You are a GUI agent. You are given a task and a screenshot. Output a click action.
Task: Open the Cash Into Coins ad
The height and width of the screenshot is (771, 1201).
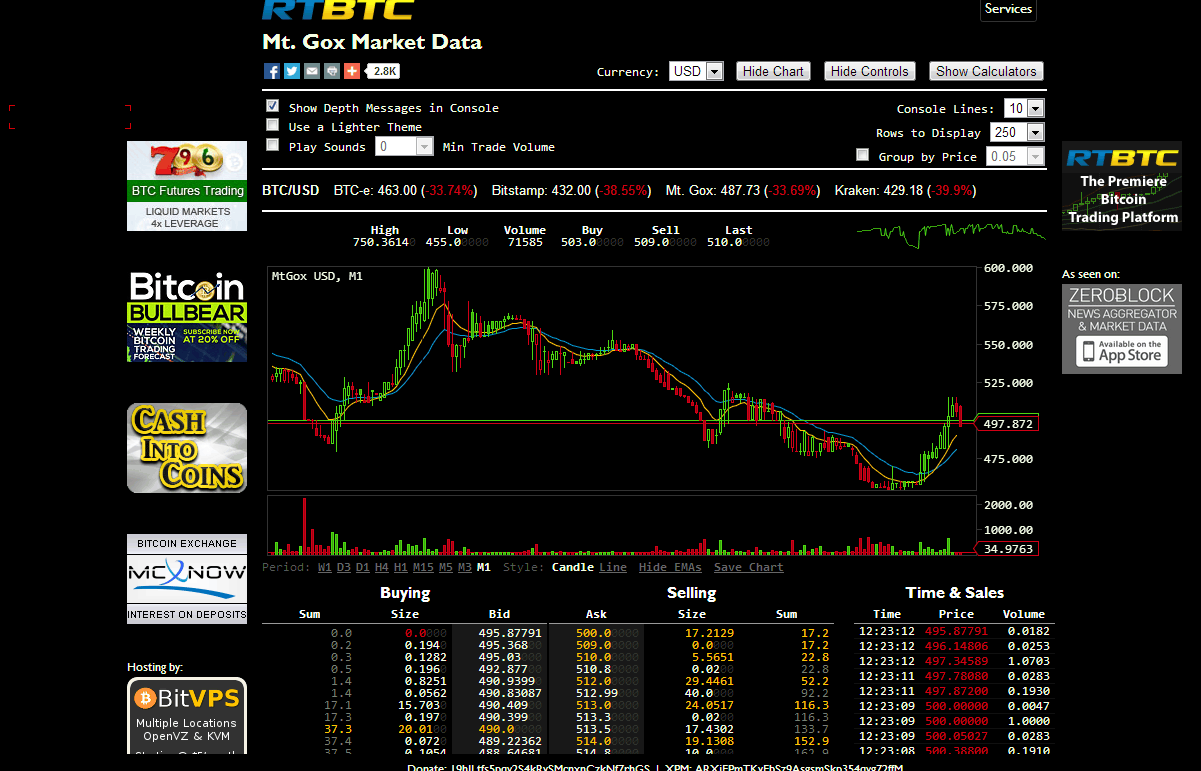(187, 448)
